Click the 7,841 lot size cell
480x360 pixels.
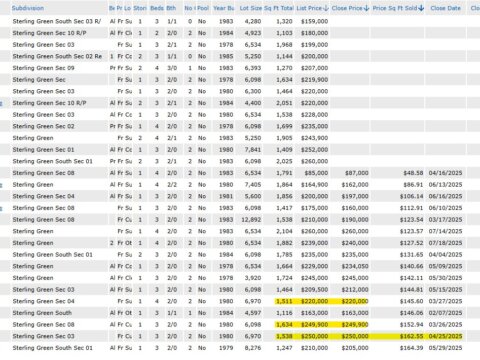click(x=253, y=150)
